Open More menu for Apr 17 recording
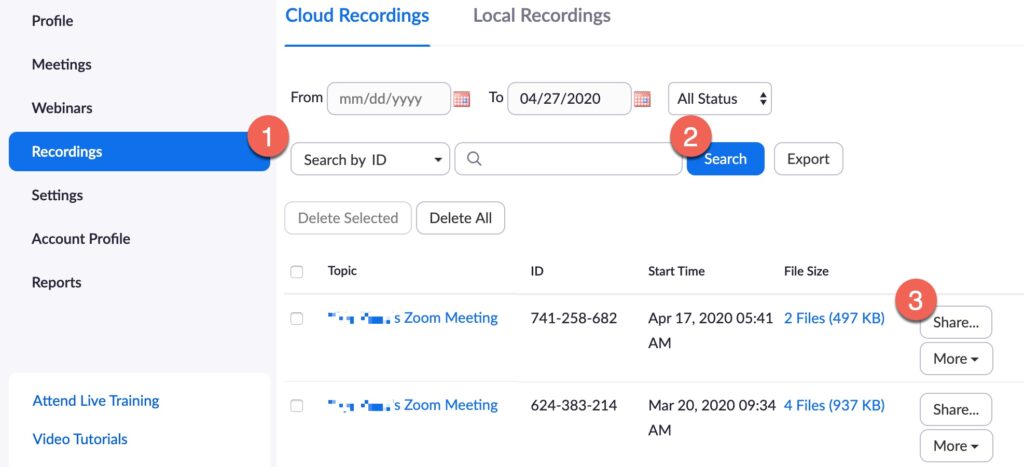The height and width of the screenshot is (467, 1024). click(x=956, y=359)
